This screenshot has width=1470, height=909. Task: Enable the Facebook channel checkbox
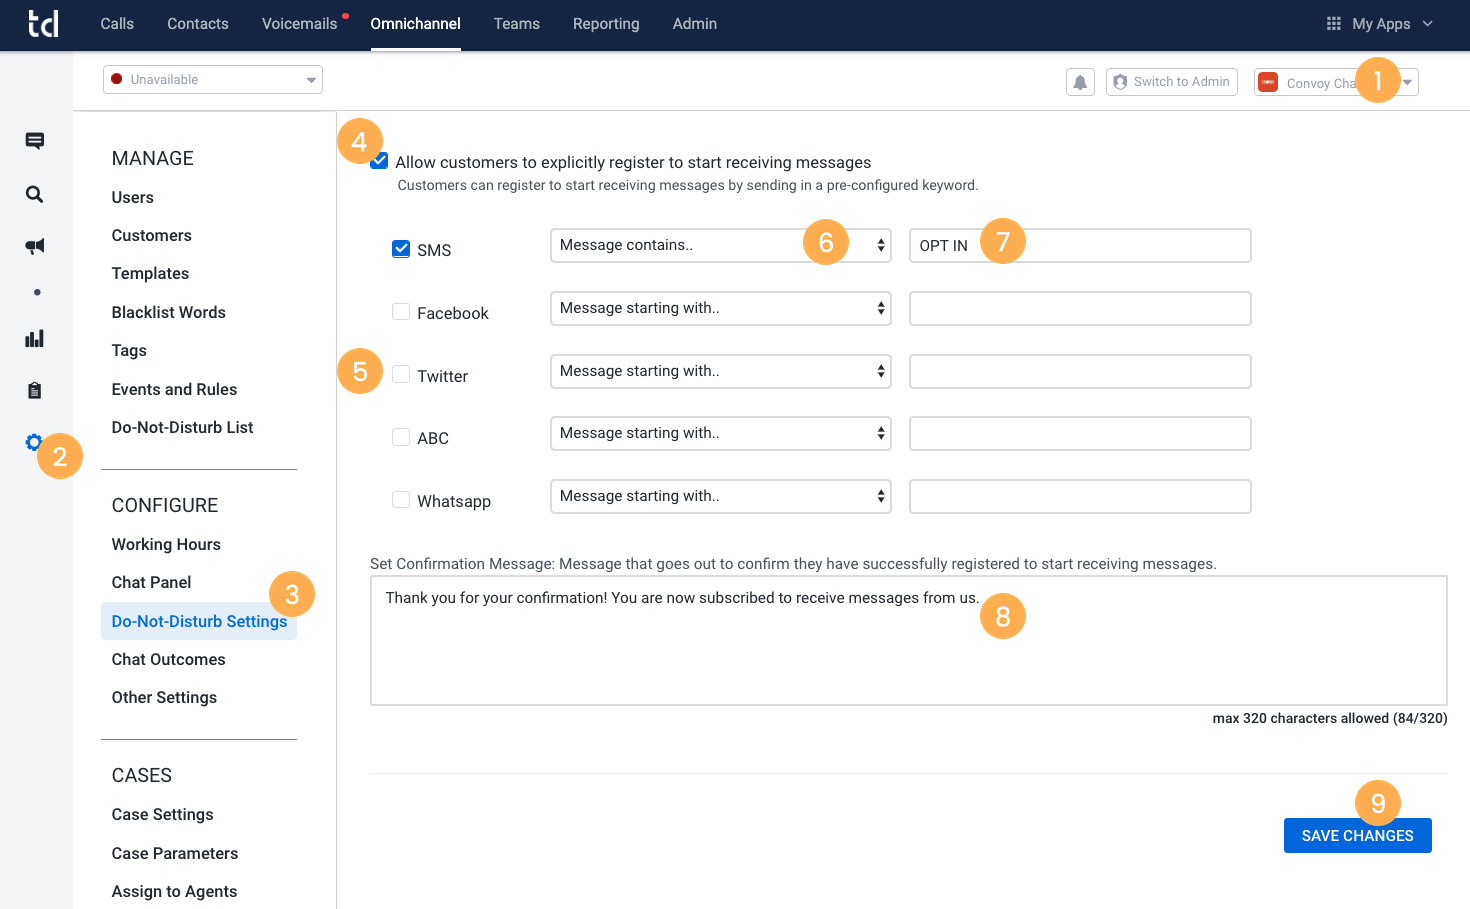(x=401, y=312)
